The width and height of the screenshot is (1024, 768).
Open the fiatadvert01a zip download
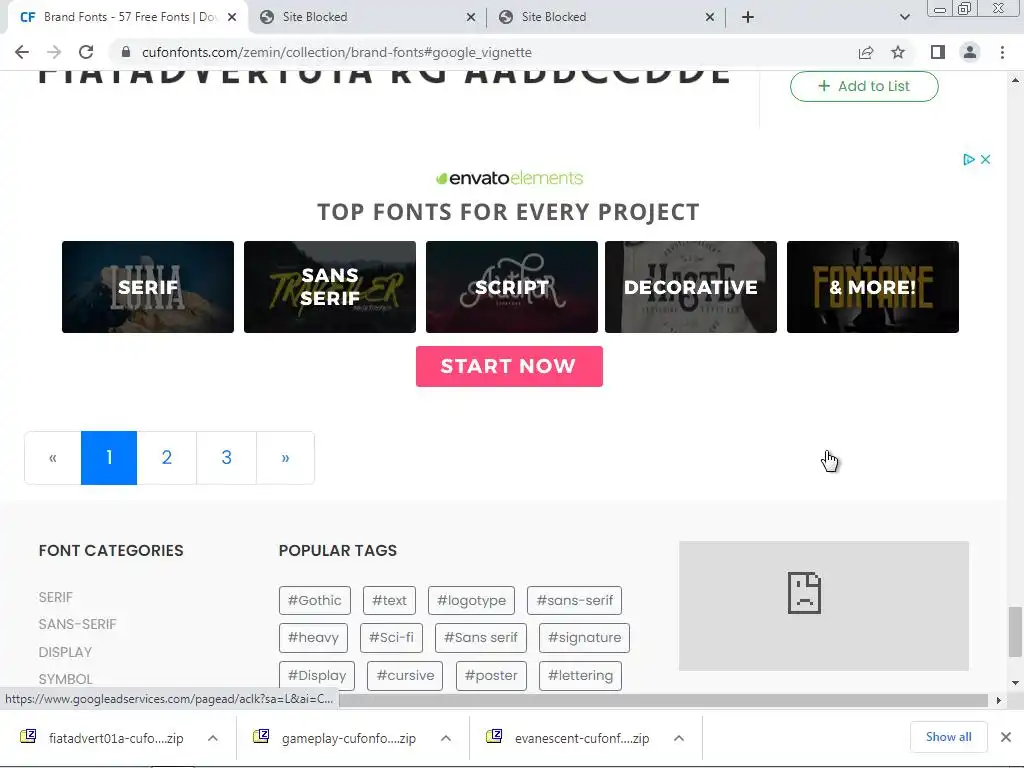point(103,738)
